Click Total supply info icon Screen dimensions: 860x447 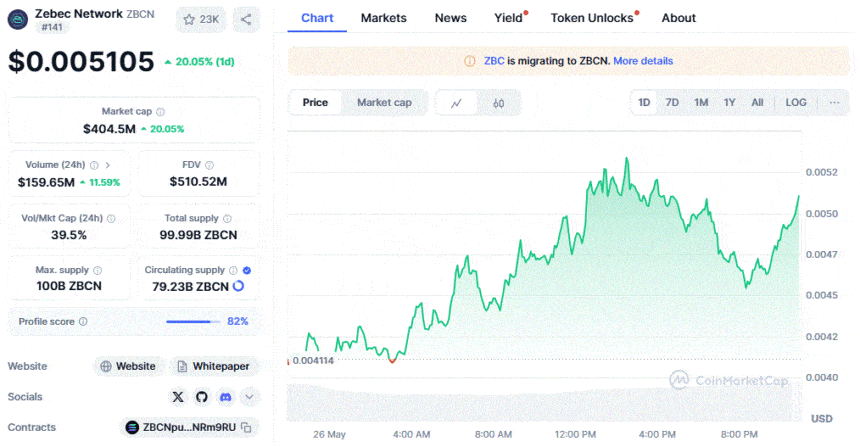click(x=228, y=219)
